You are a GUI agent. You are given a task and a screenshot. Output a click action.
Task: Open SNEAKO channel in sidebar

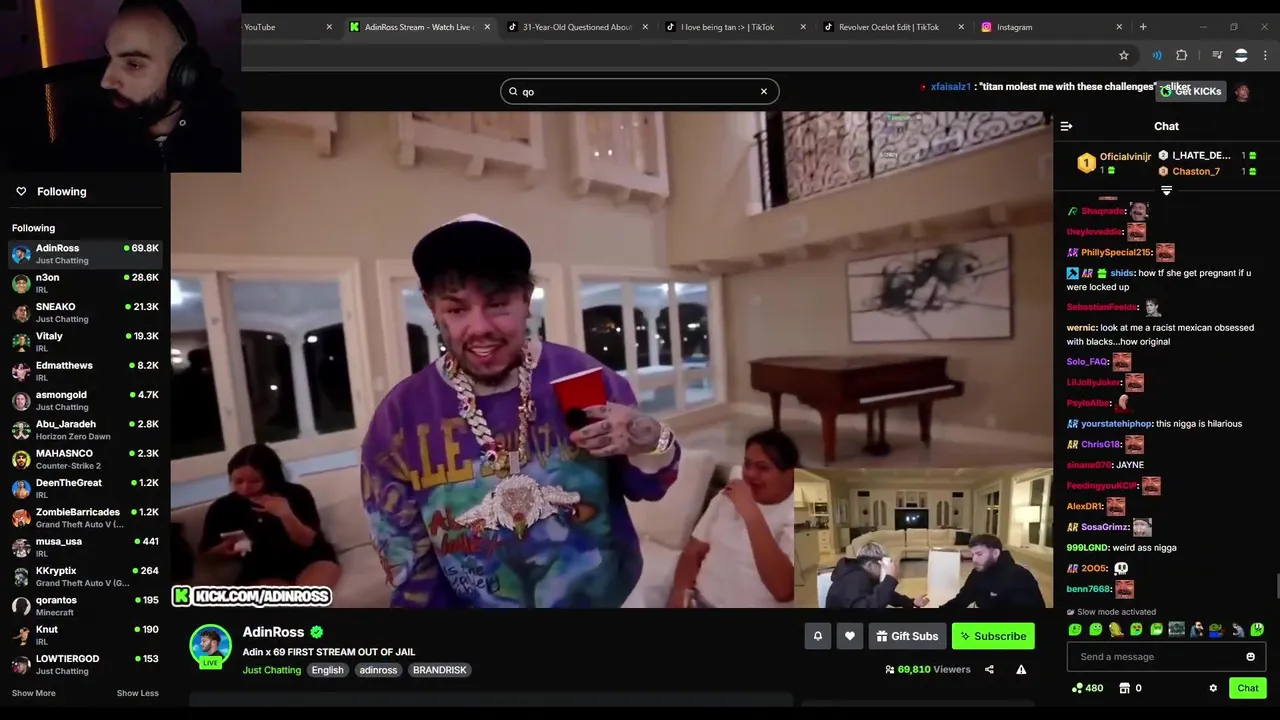[85, 312]
